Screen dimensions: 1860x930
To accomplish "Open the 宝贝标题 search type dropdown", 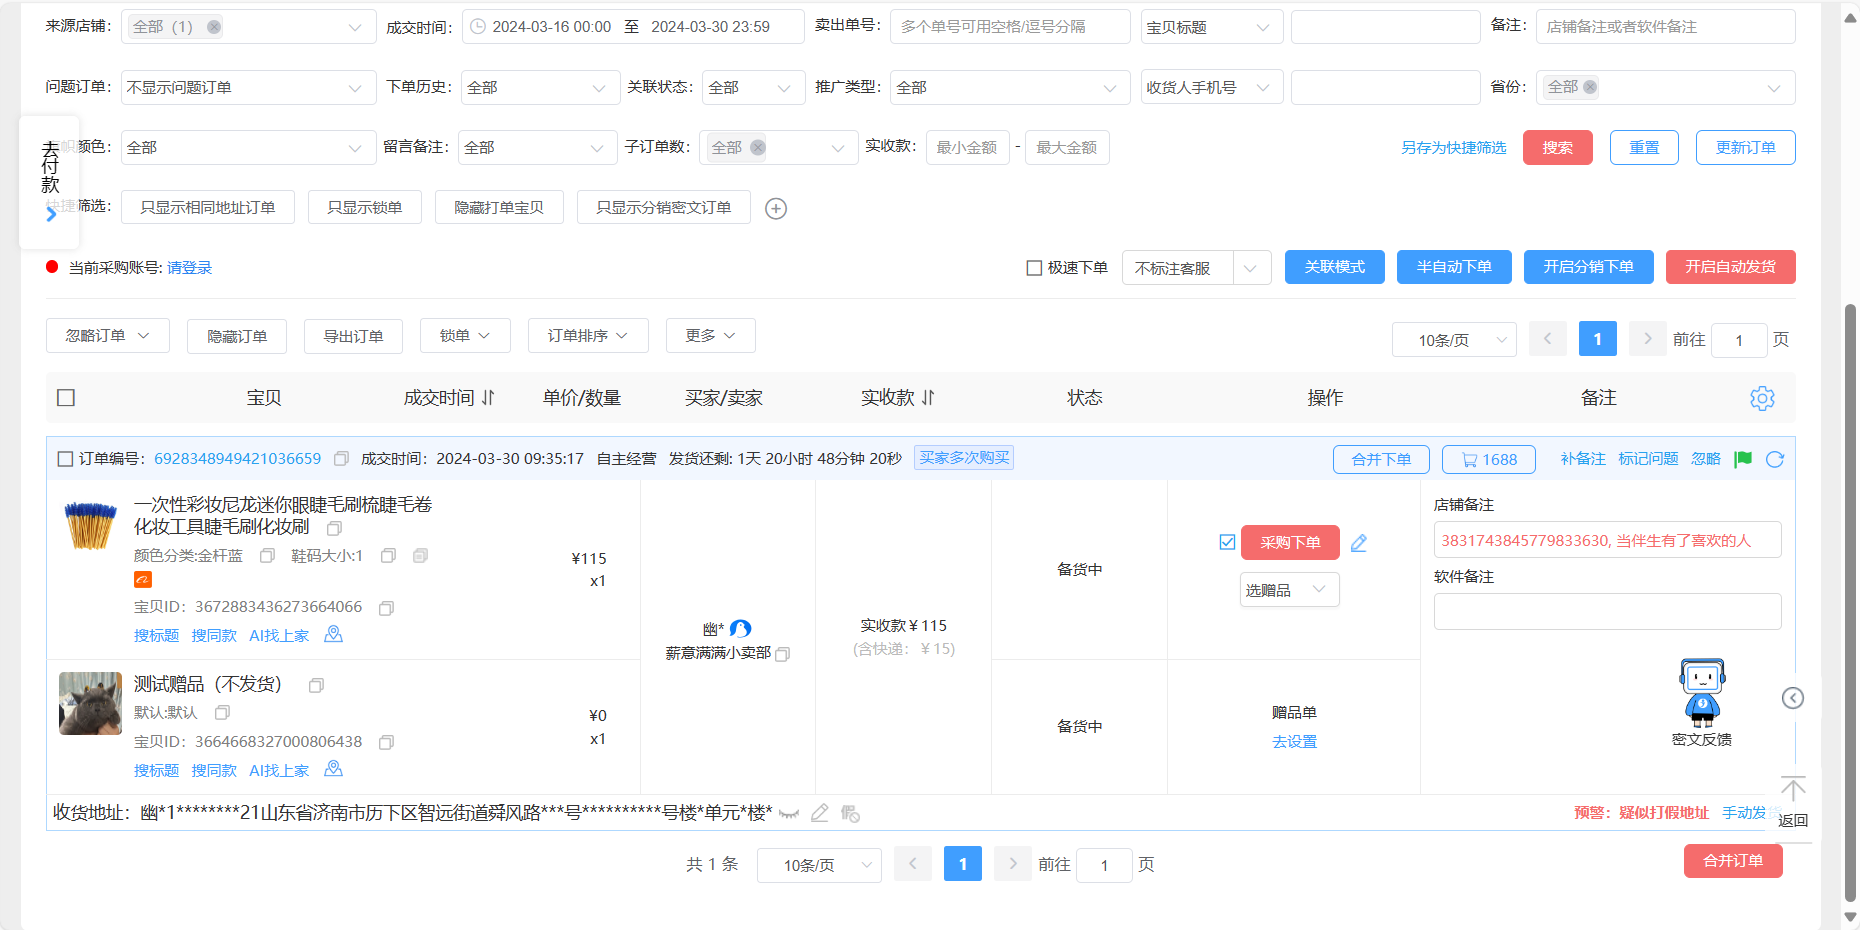I will pos(1212,27).
